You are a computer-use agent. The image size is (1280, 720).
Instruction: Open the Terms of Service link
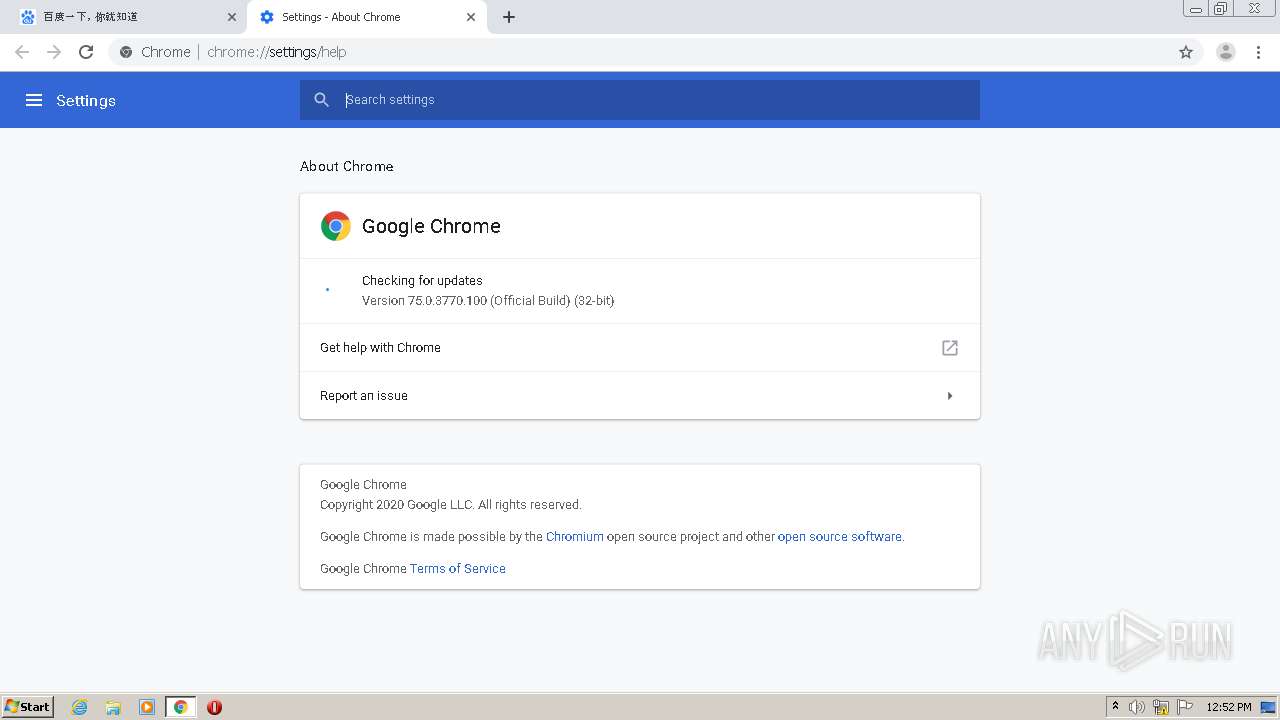pyautogui.click(x=458, y=569)
